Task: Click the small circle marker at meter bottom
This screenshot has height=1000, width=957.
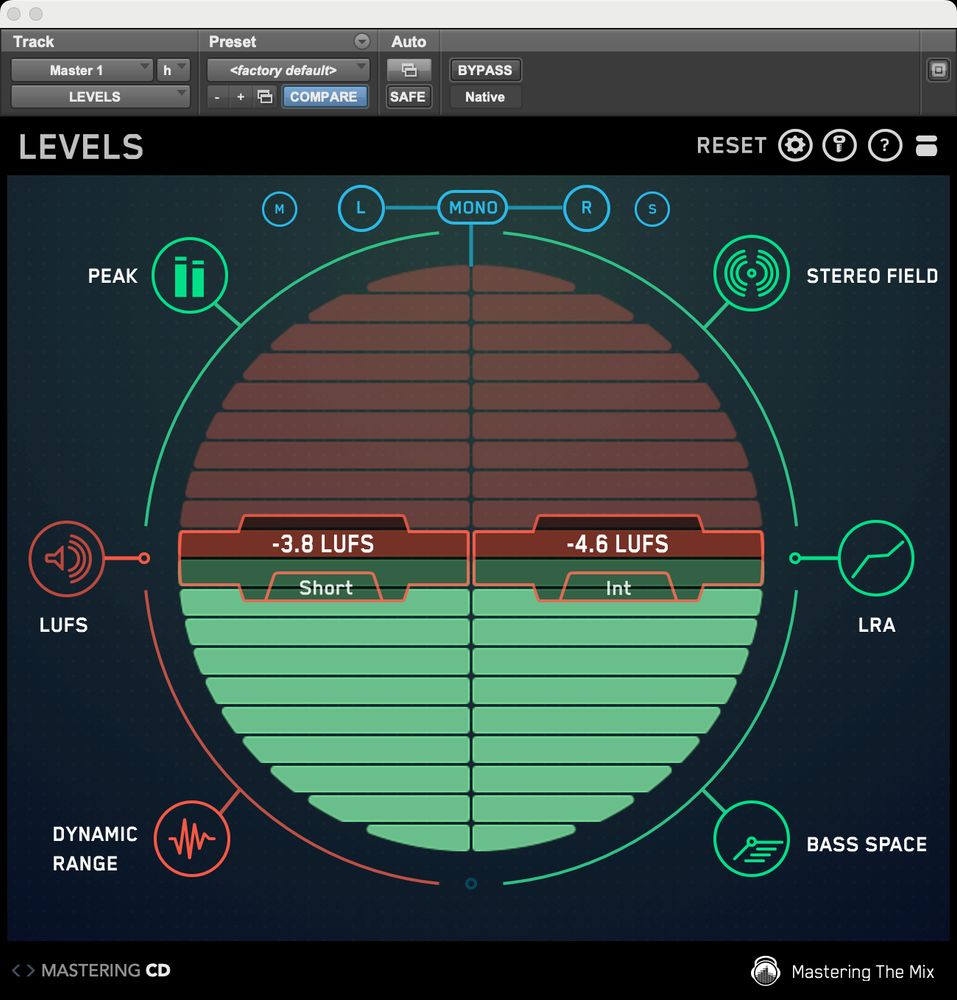Action: click(x=471, y=883)
